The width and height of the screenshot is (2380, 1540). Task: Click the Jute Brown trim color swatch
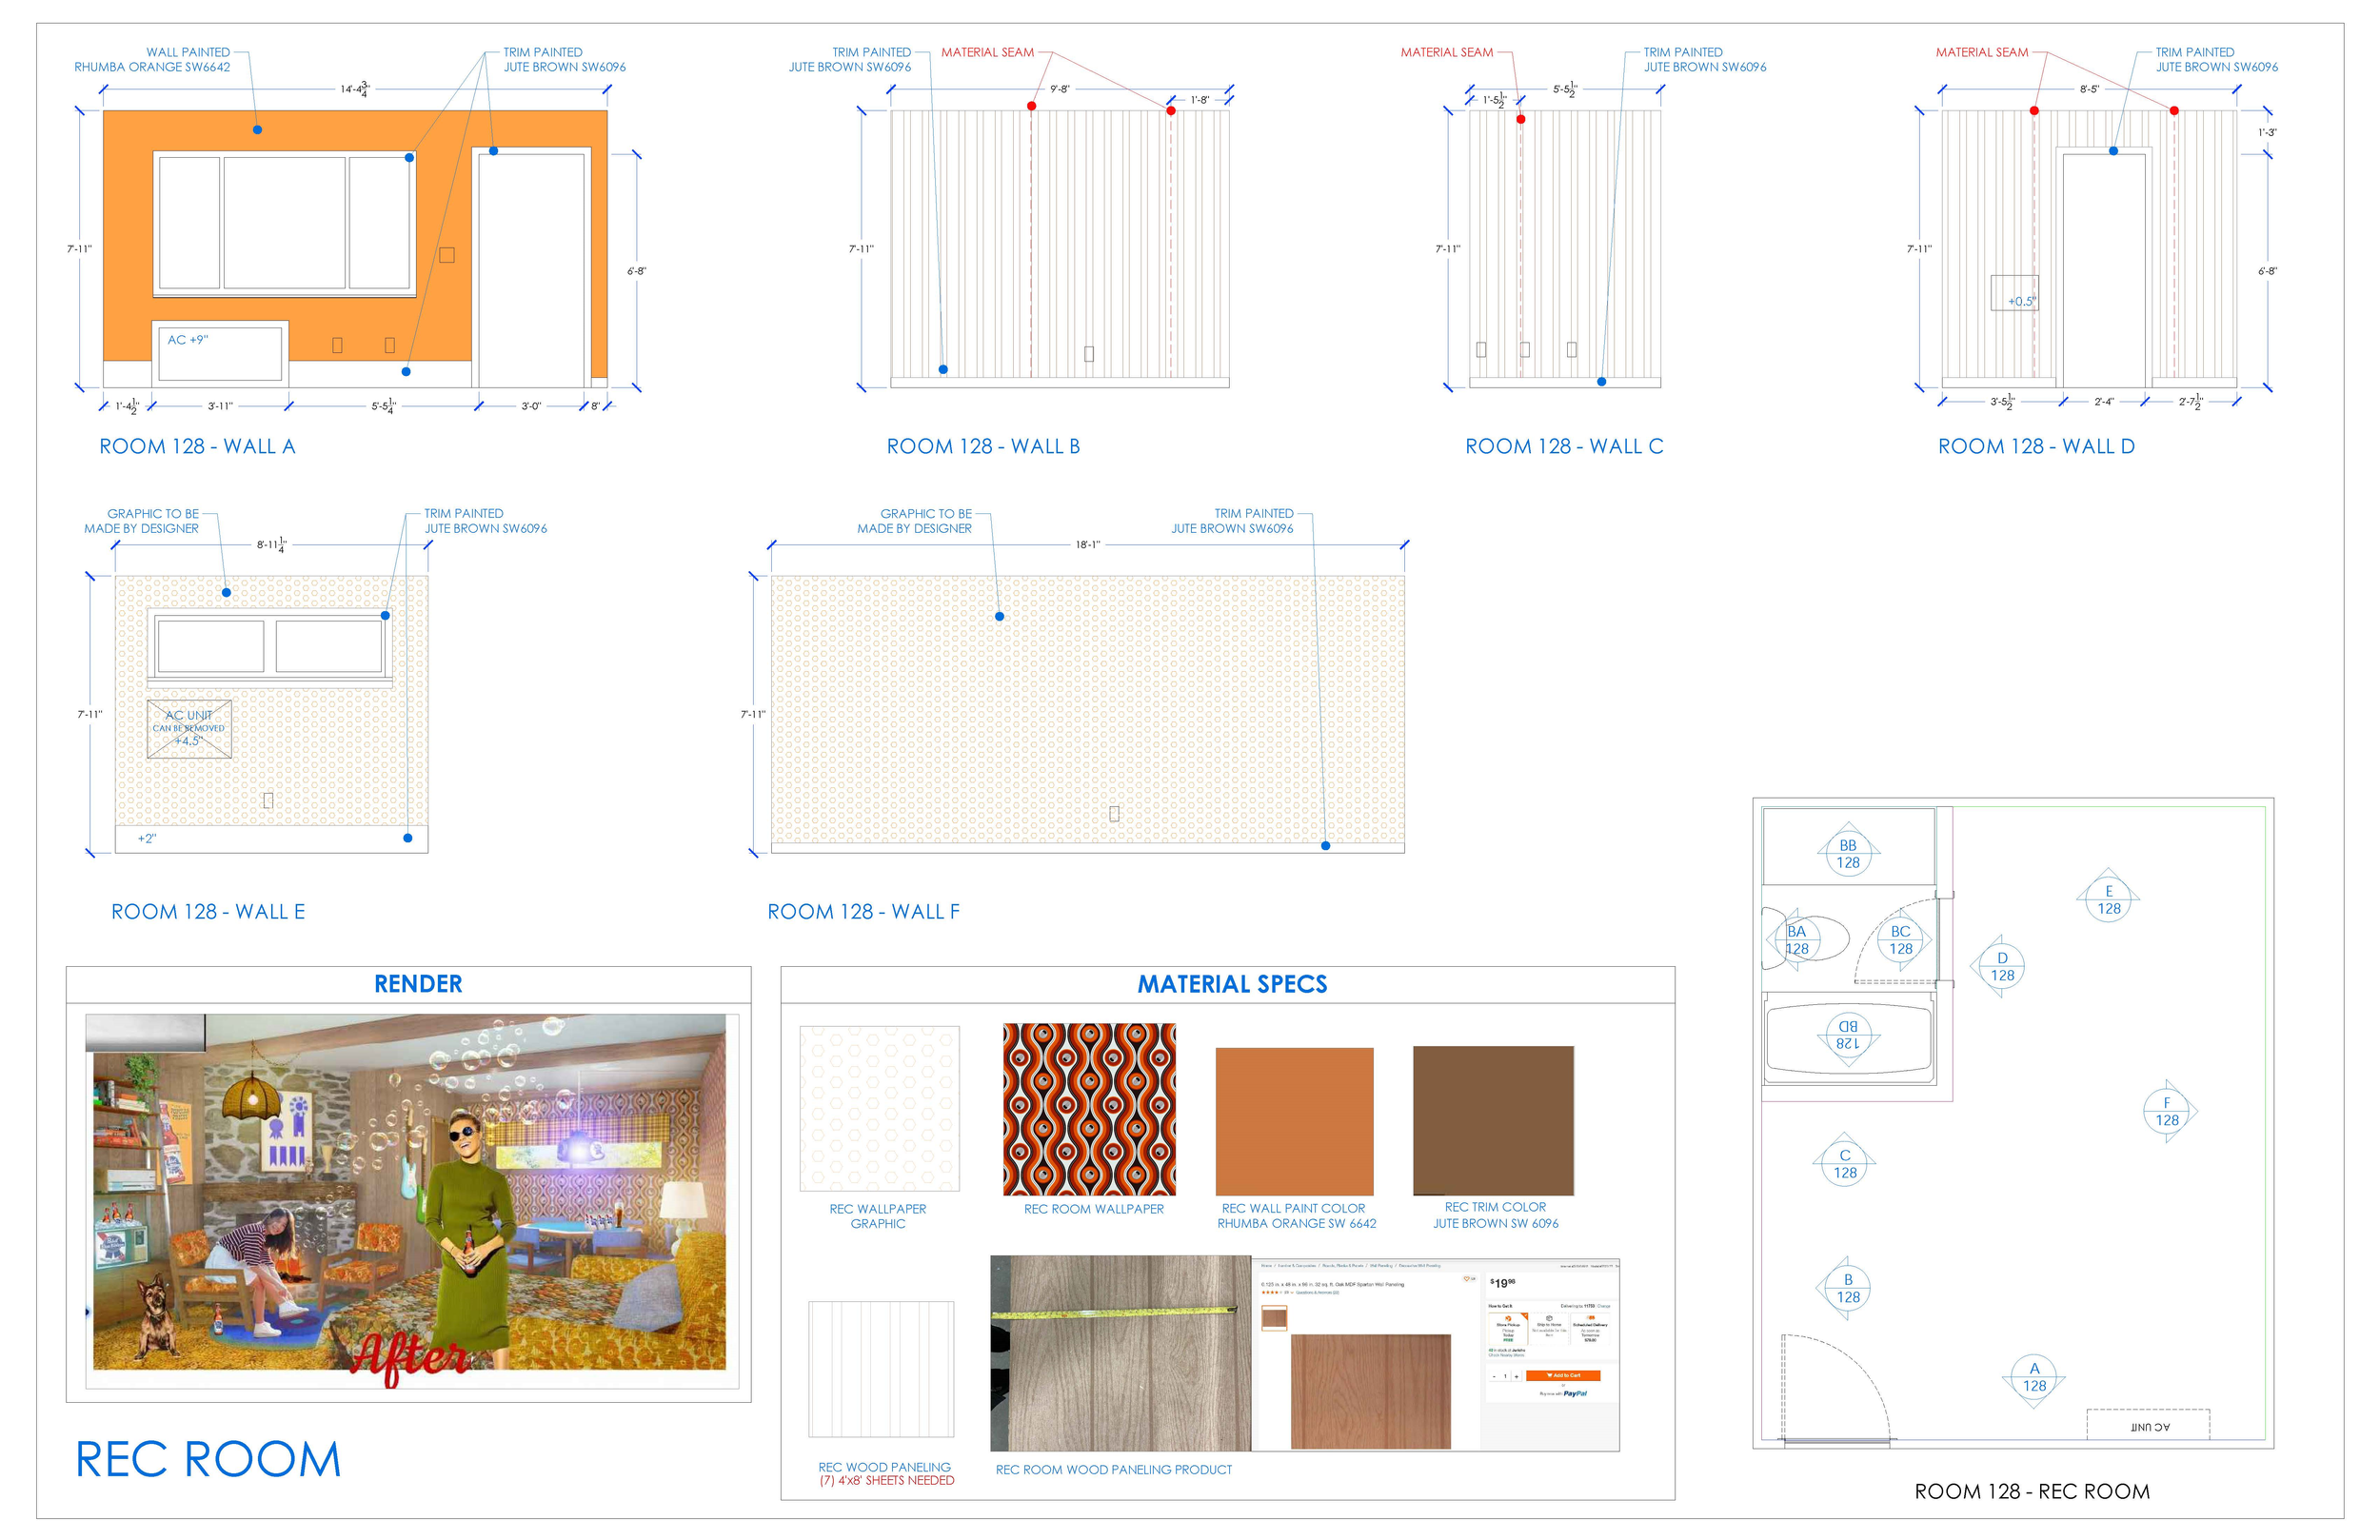point(1493,1121)
